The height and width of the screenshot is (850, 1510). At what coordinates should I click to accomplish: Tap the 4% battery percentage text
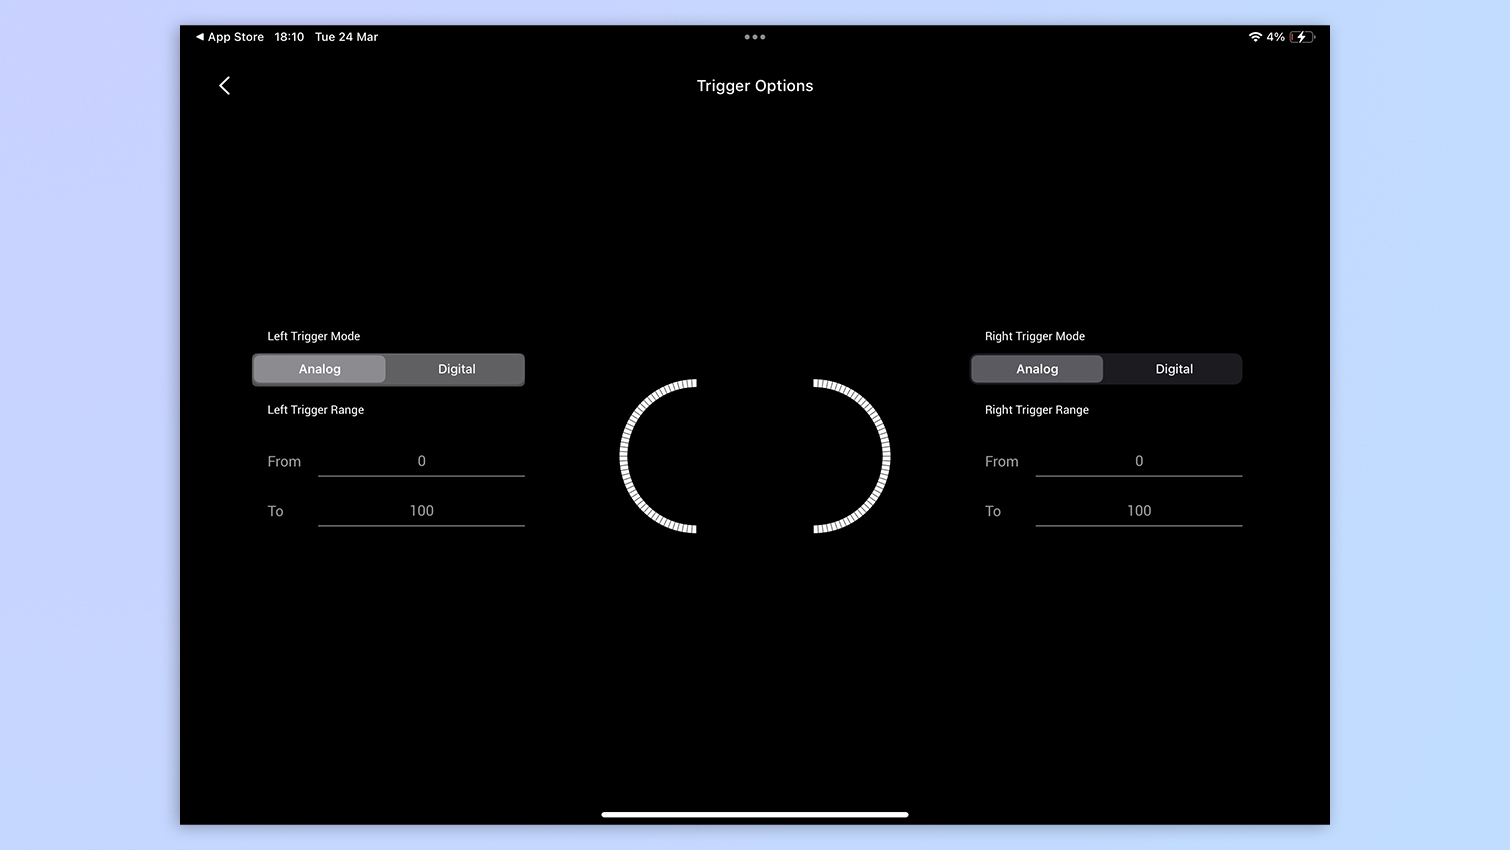(x=1276, y=37)
